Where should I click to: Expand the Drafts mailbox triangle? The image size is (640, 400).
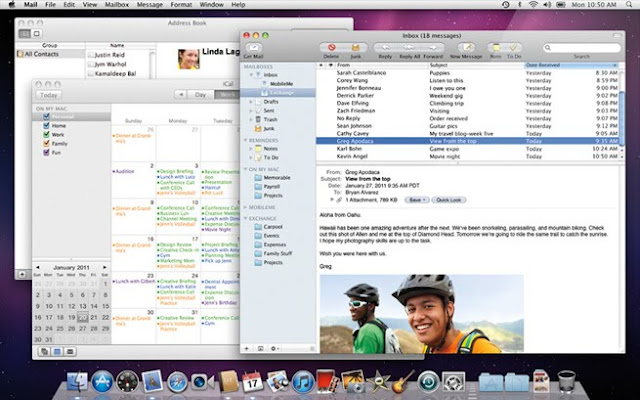coord(251,102)
